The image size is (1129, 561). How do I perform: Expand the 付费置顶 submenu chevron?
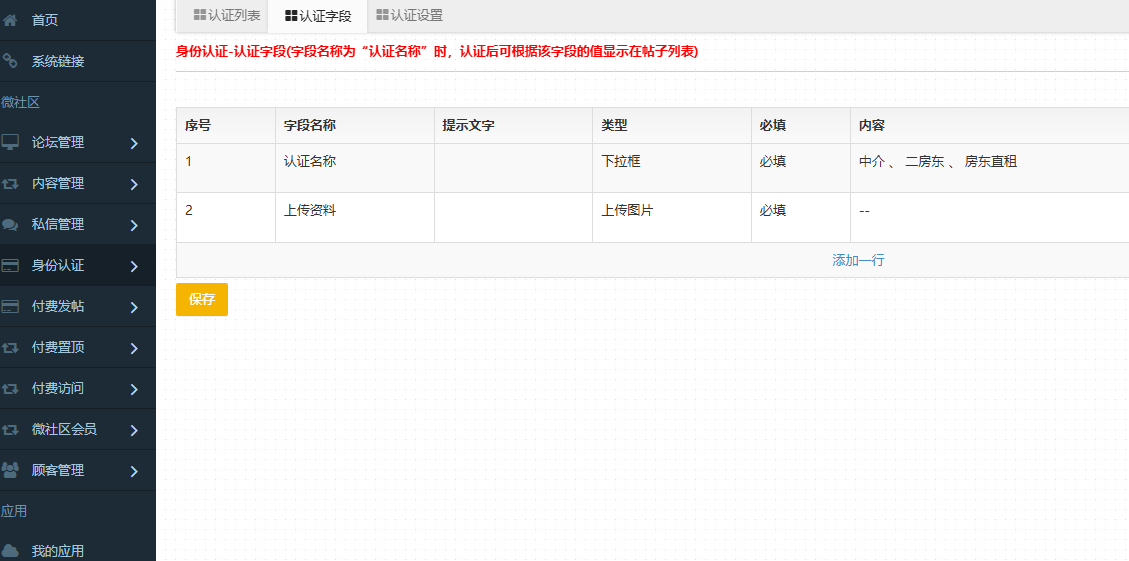134,349
